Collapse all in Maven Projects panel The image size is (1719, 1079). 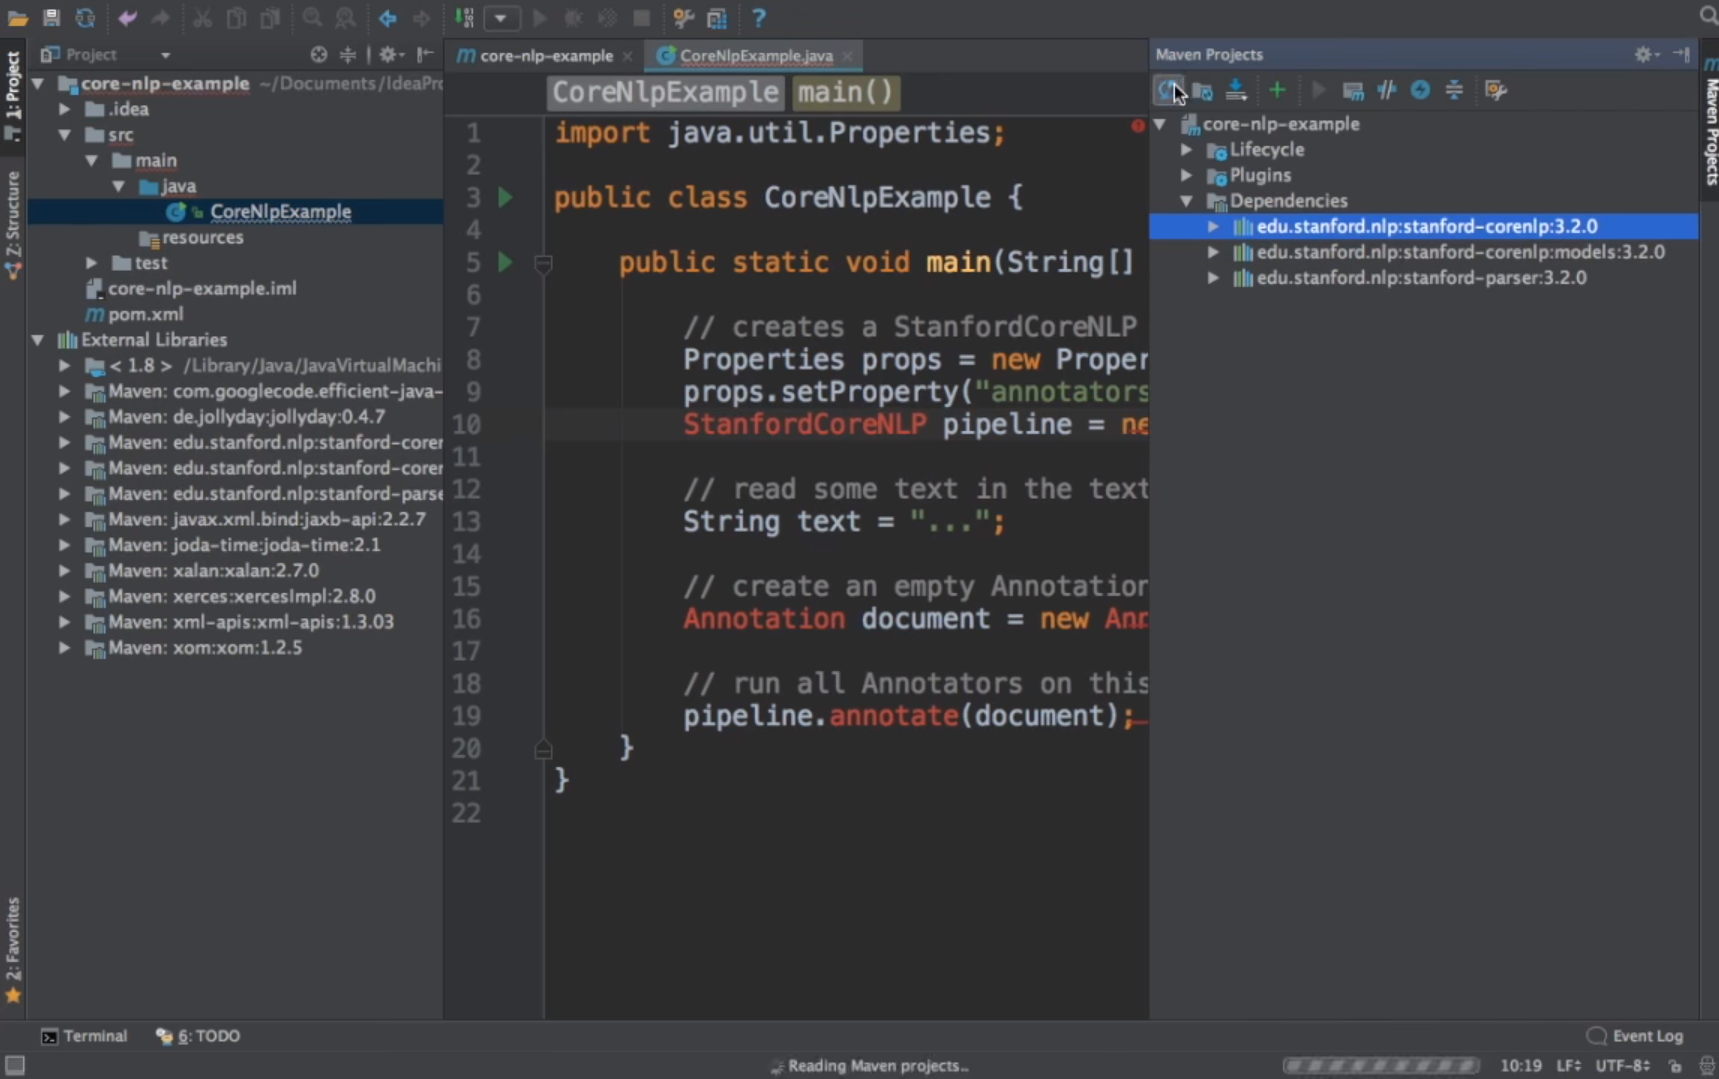[x=1454, y=90]
